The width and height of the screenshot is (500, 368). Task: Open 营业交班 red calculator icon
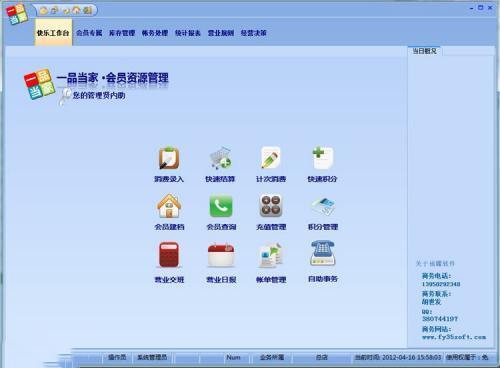[x=169, y=255]
